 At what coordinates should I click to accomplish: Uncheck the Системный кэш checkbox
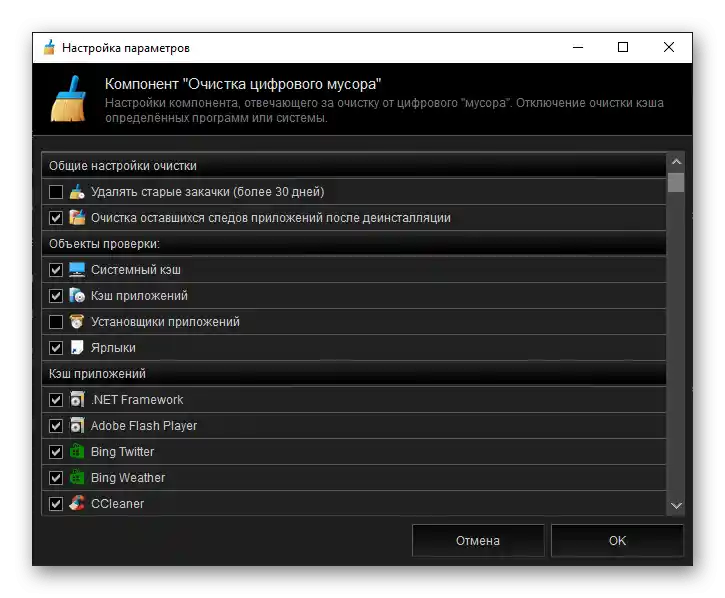[x=56, y=269]
